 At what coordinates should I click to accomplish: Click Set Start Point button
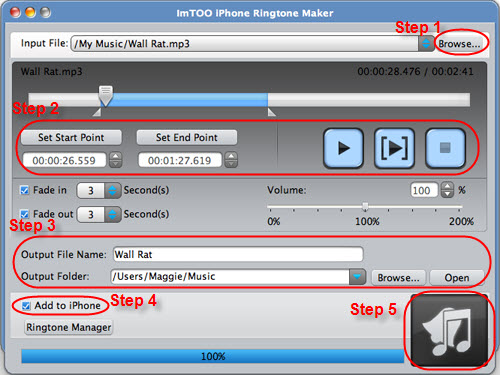pyautogui.click(x=71, y=137)
